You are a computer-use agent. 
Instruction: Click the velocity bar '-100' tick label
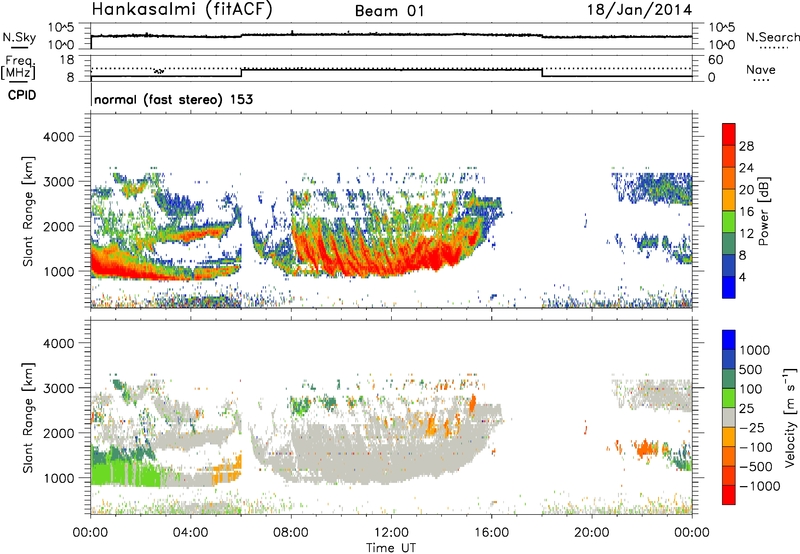[x=756, y=447]
